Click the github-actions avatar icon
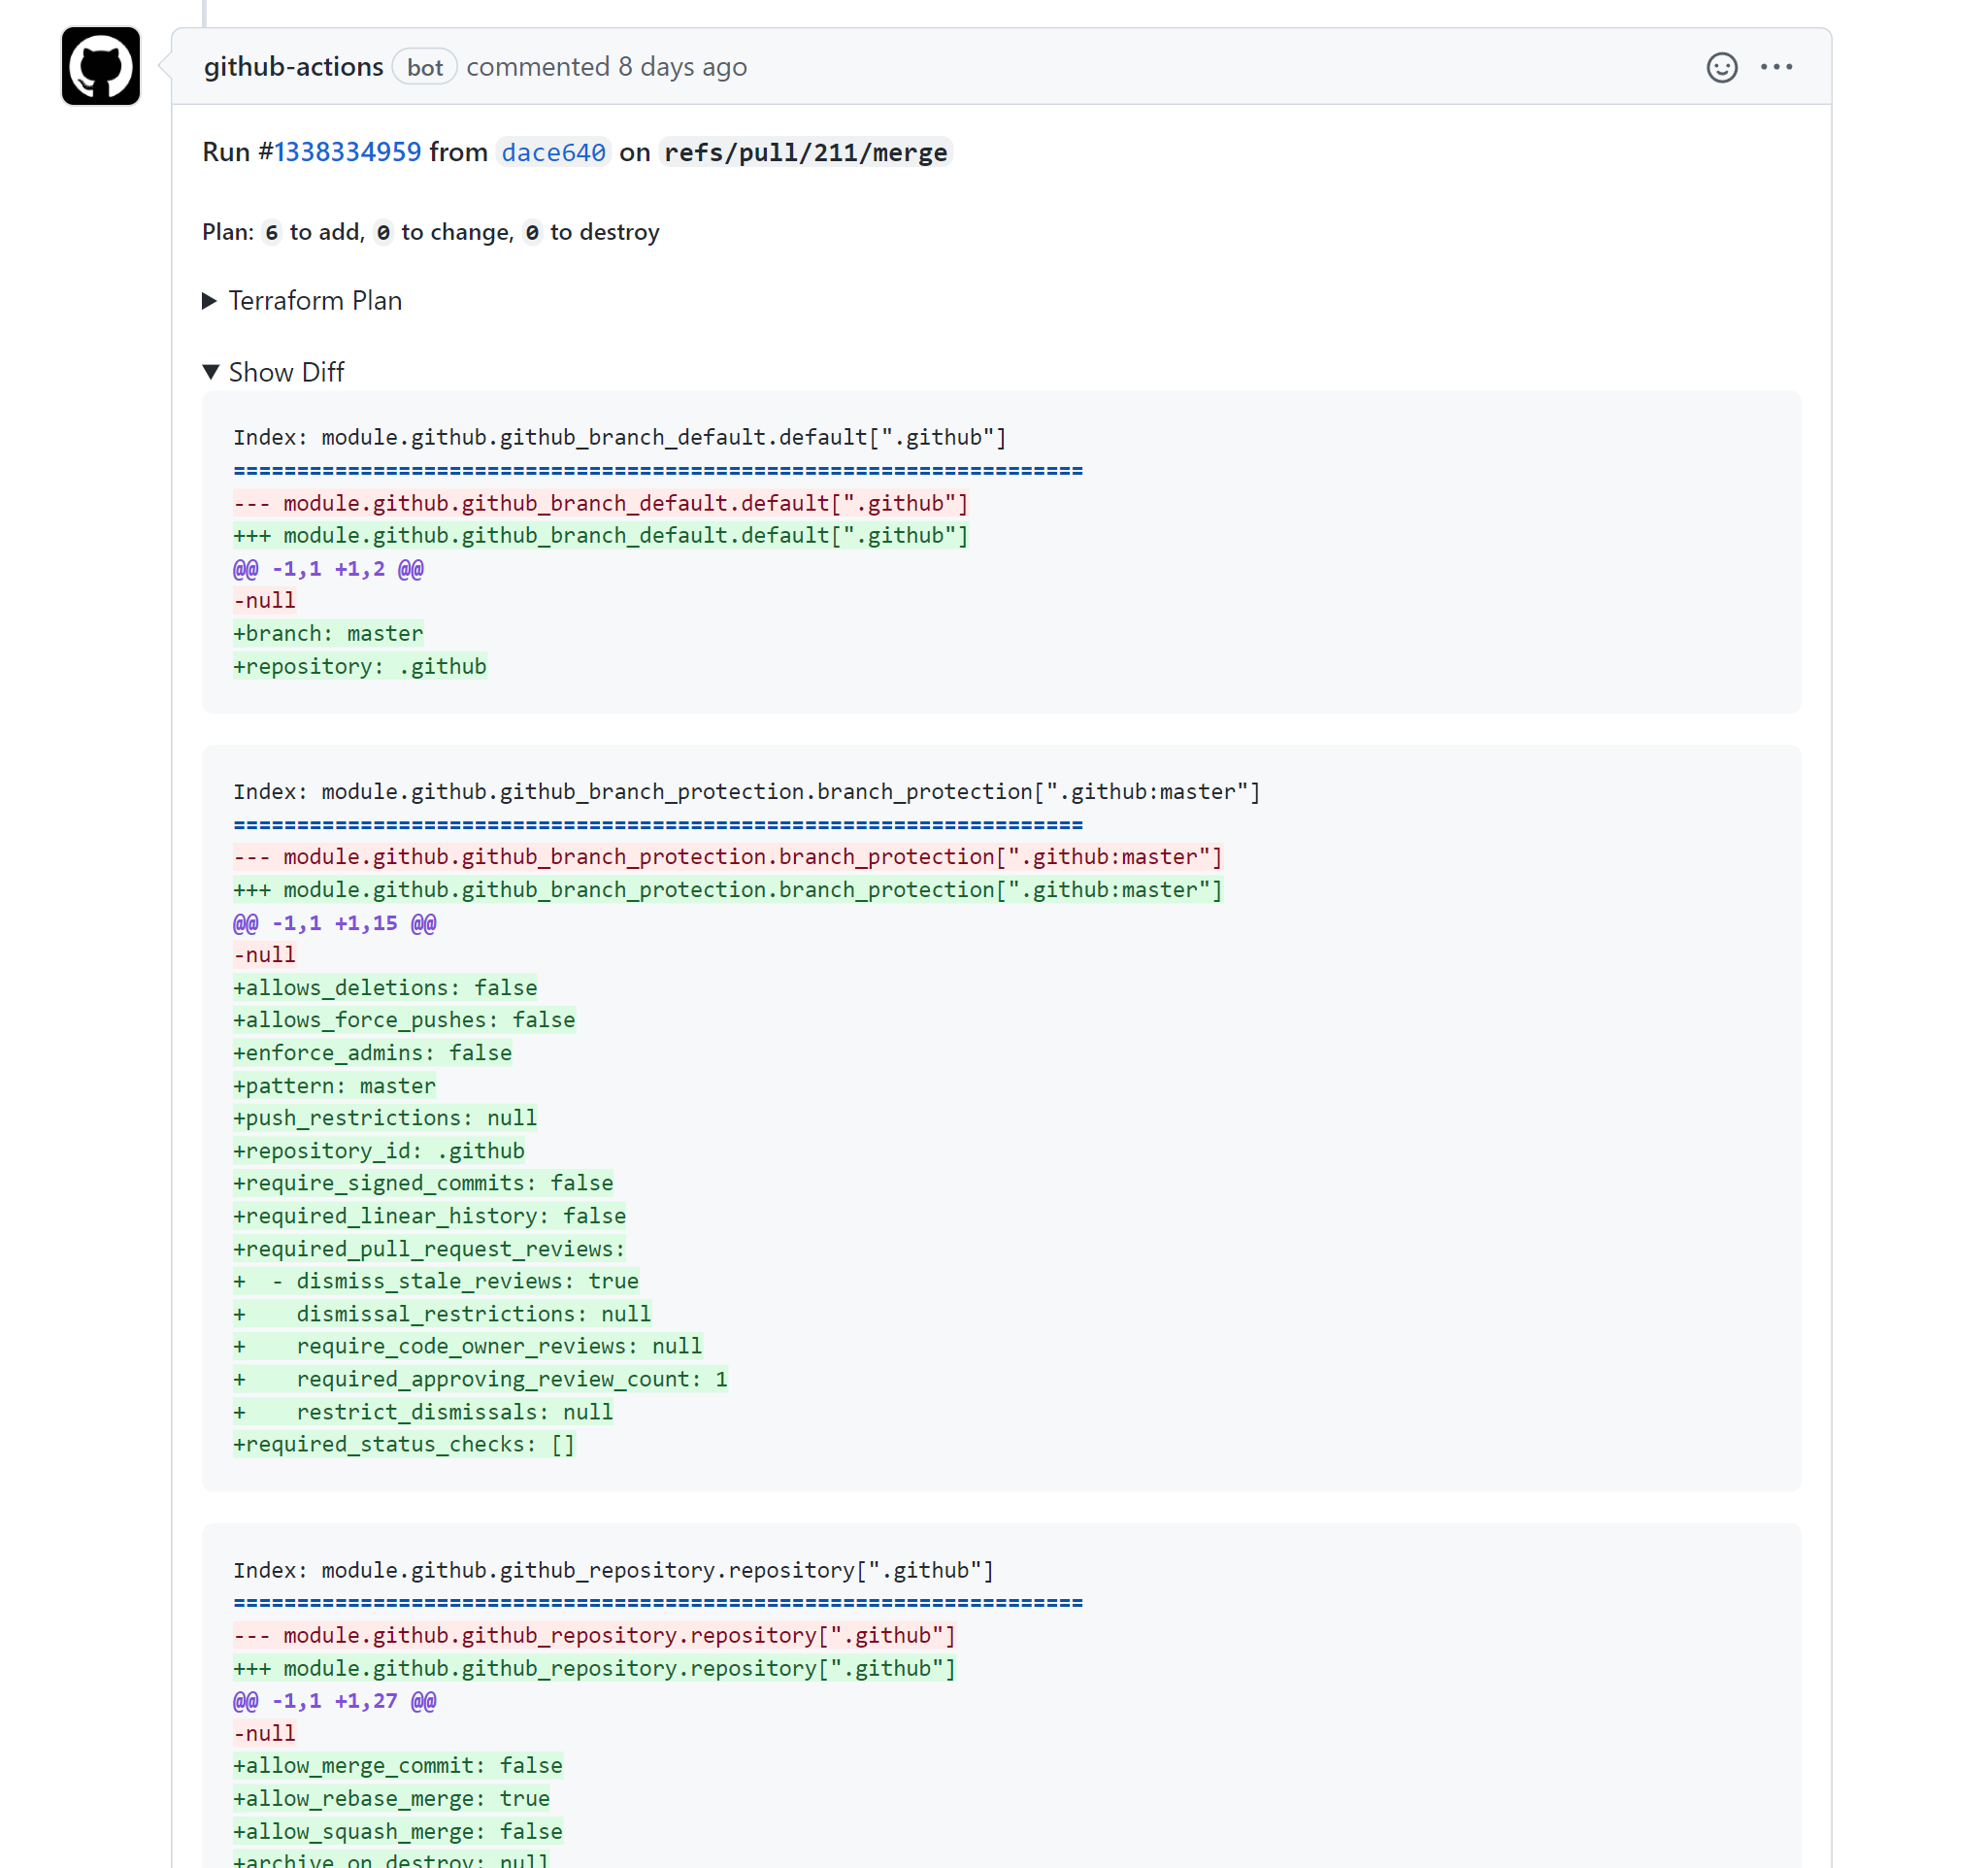 tap(100, 66)
